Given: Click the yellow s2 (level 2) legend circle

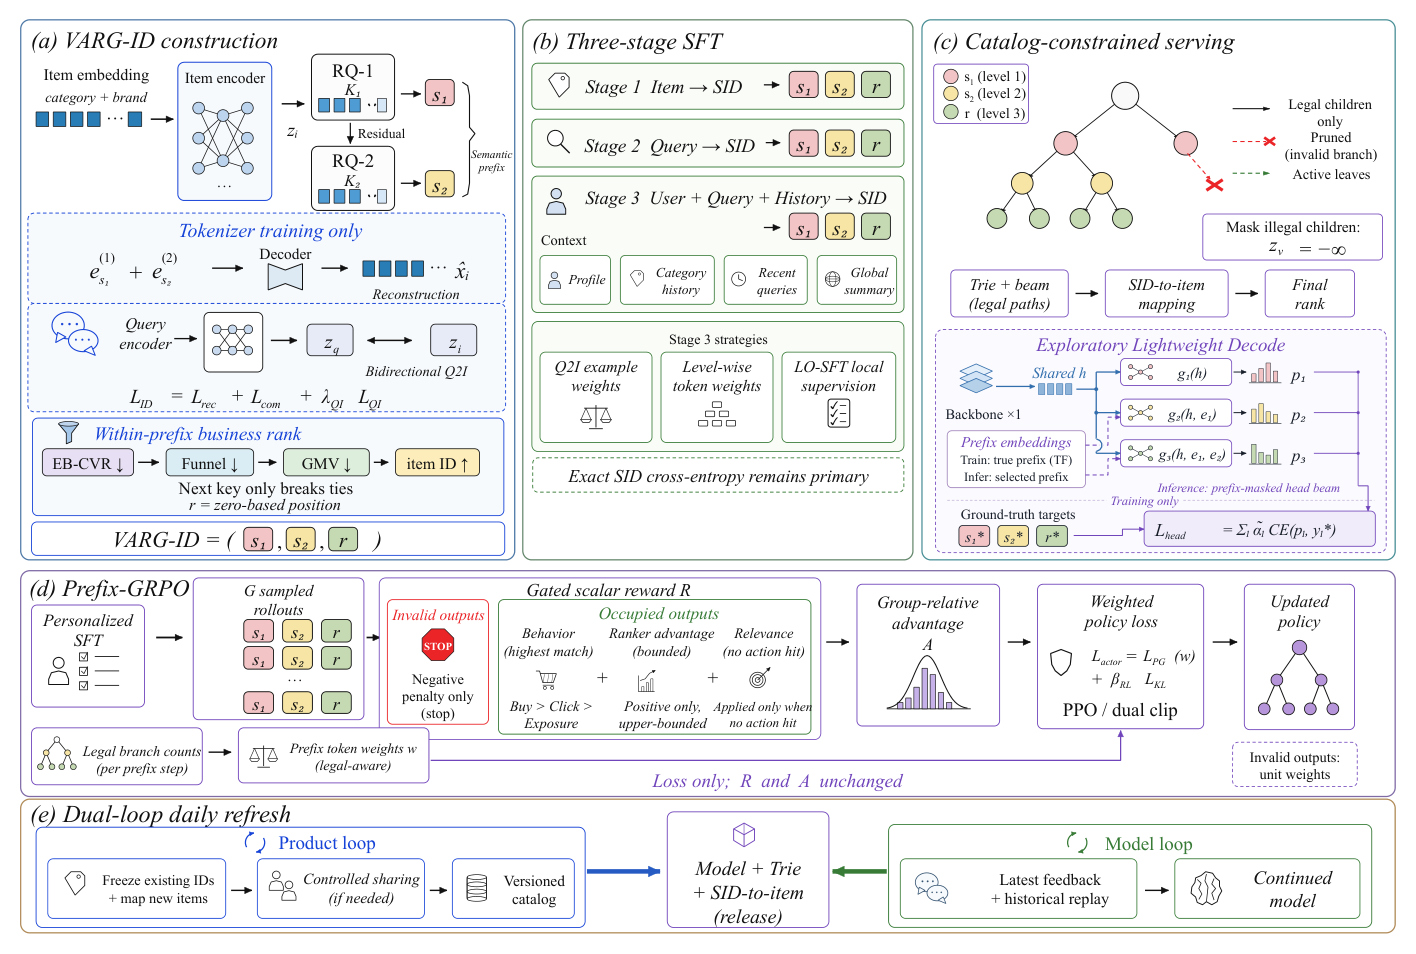Looking at the screenshot, I should click(x=951, y=94).
